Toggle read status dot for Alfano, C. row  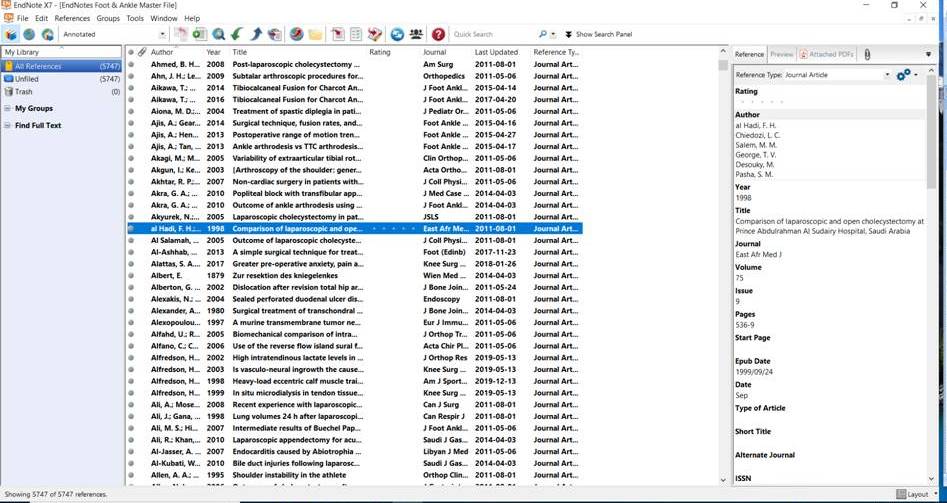(131, 346)
